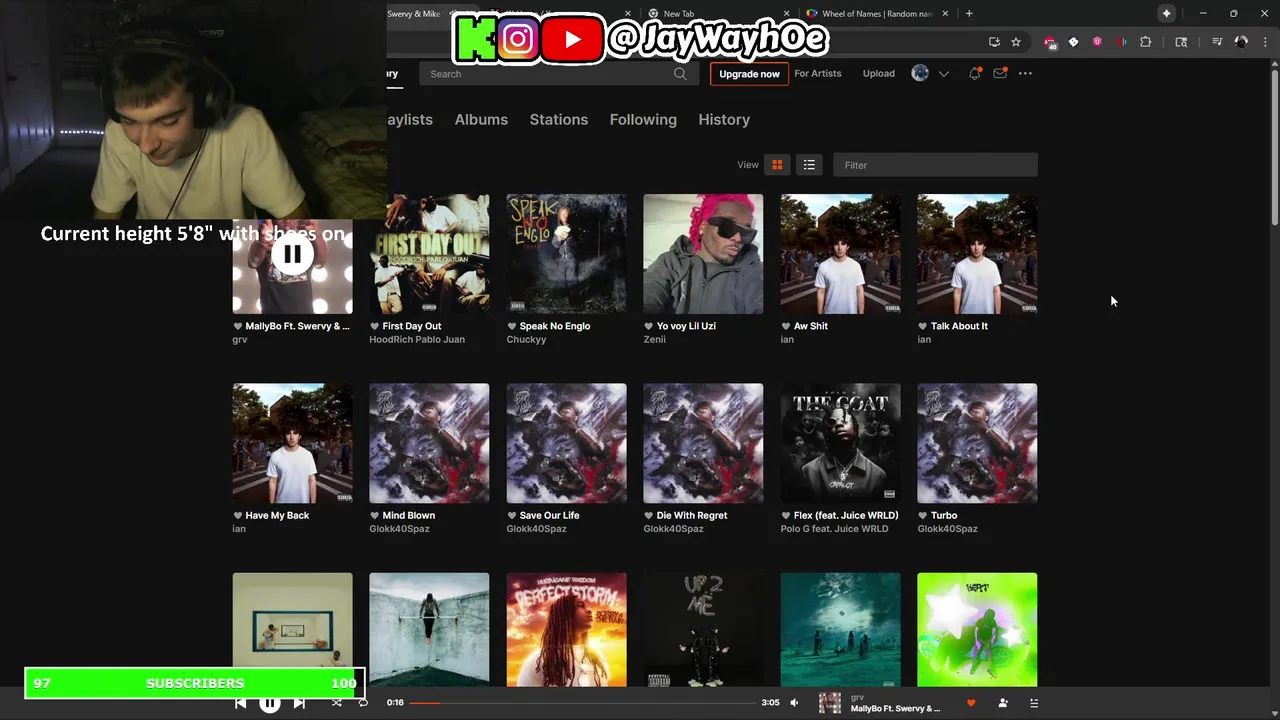
Task: Switch to the Albums tab
Action: (x=481, y=119)
